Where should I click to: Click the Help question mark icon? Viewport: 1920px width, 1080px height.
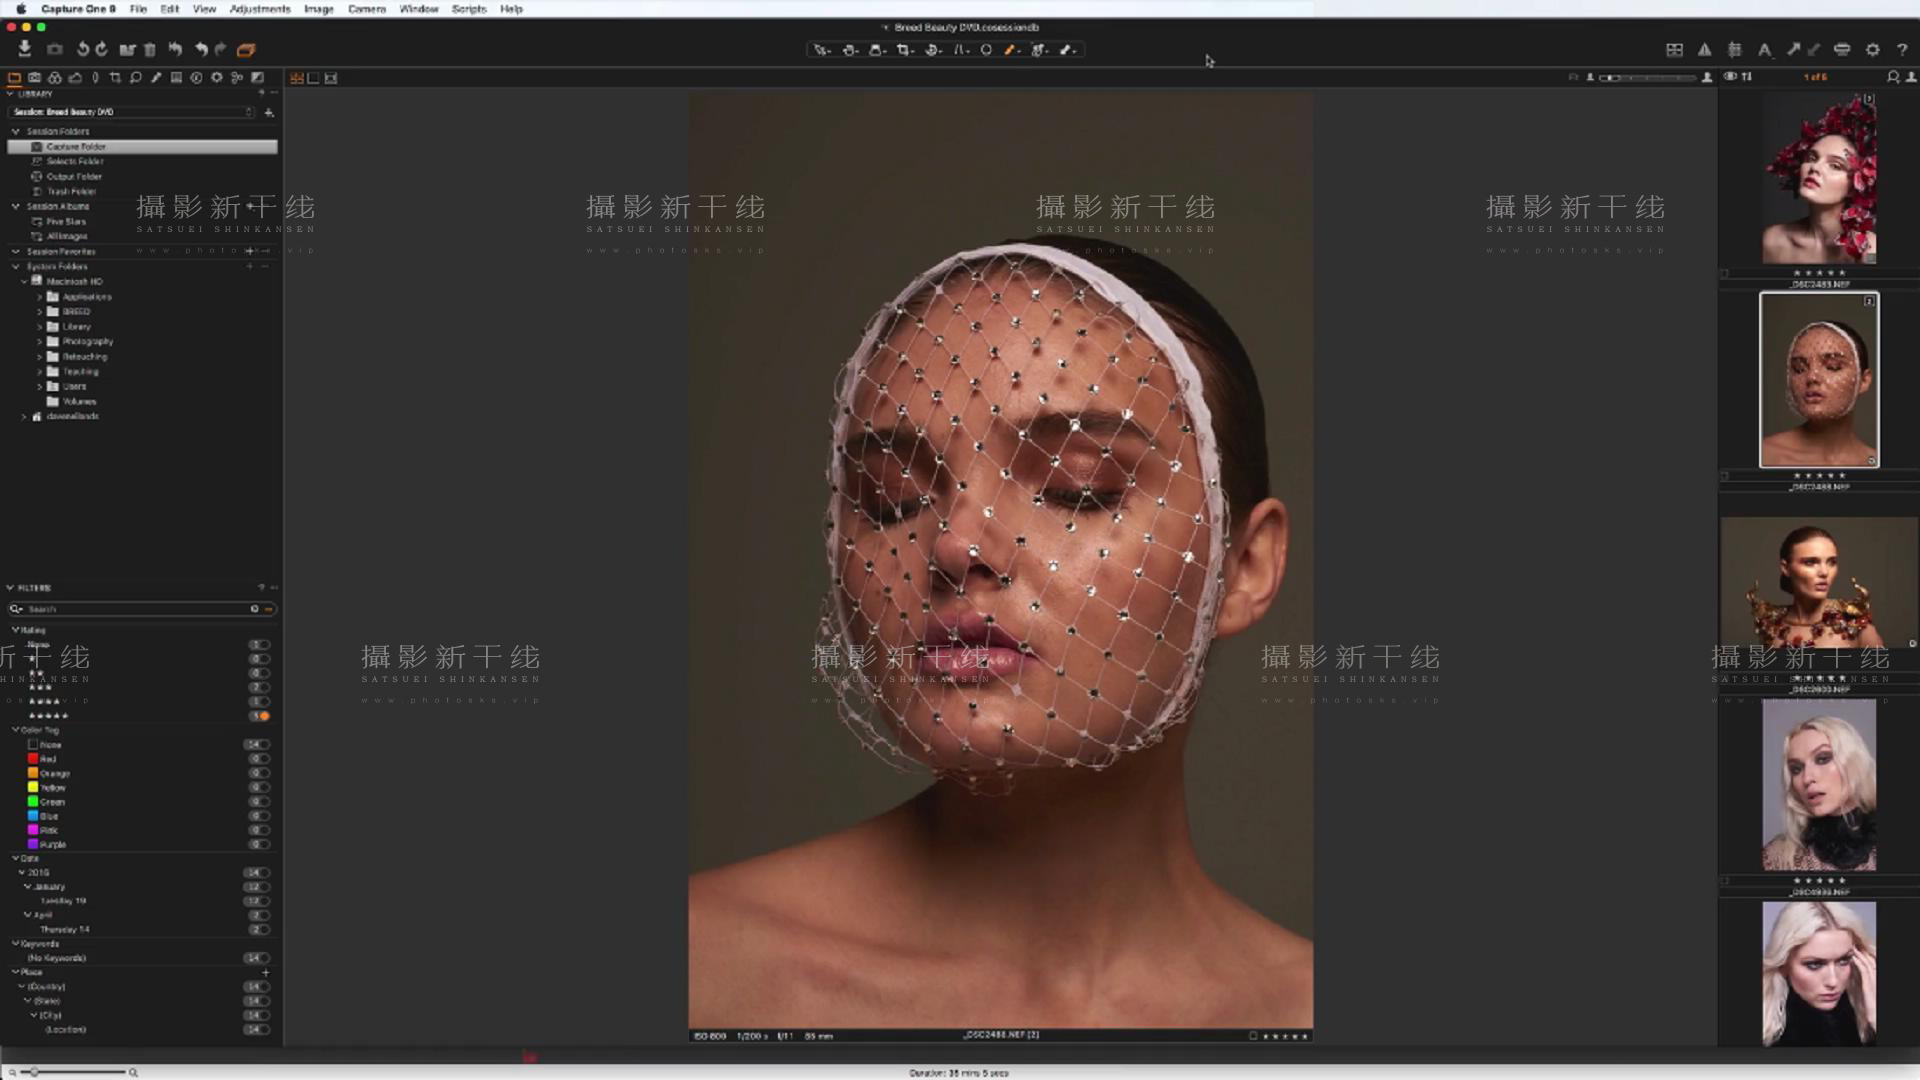pyautogui.click(x=1902, y=49)
